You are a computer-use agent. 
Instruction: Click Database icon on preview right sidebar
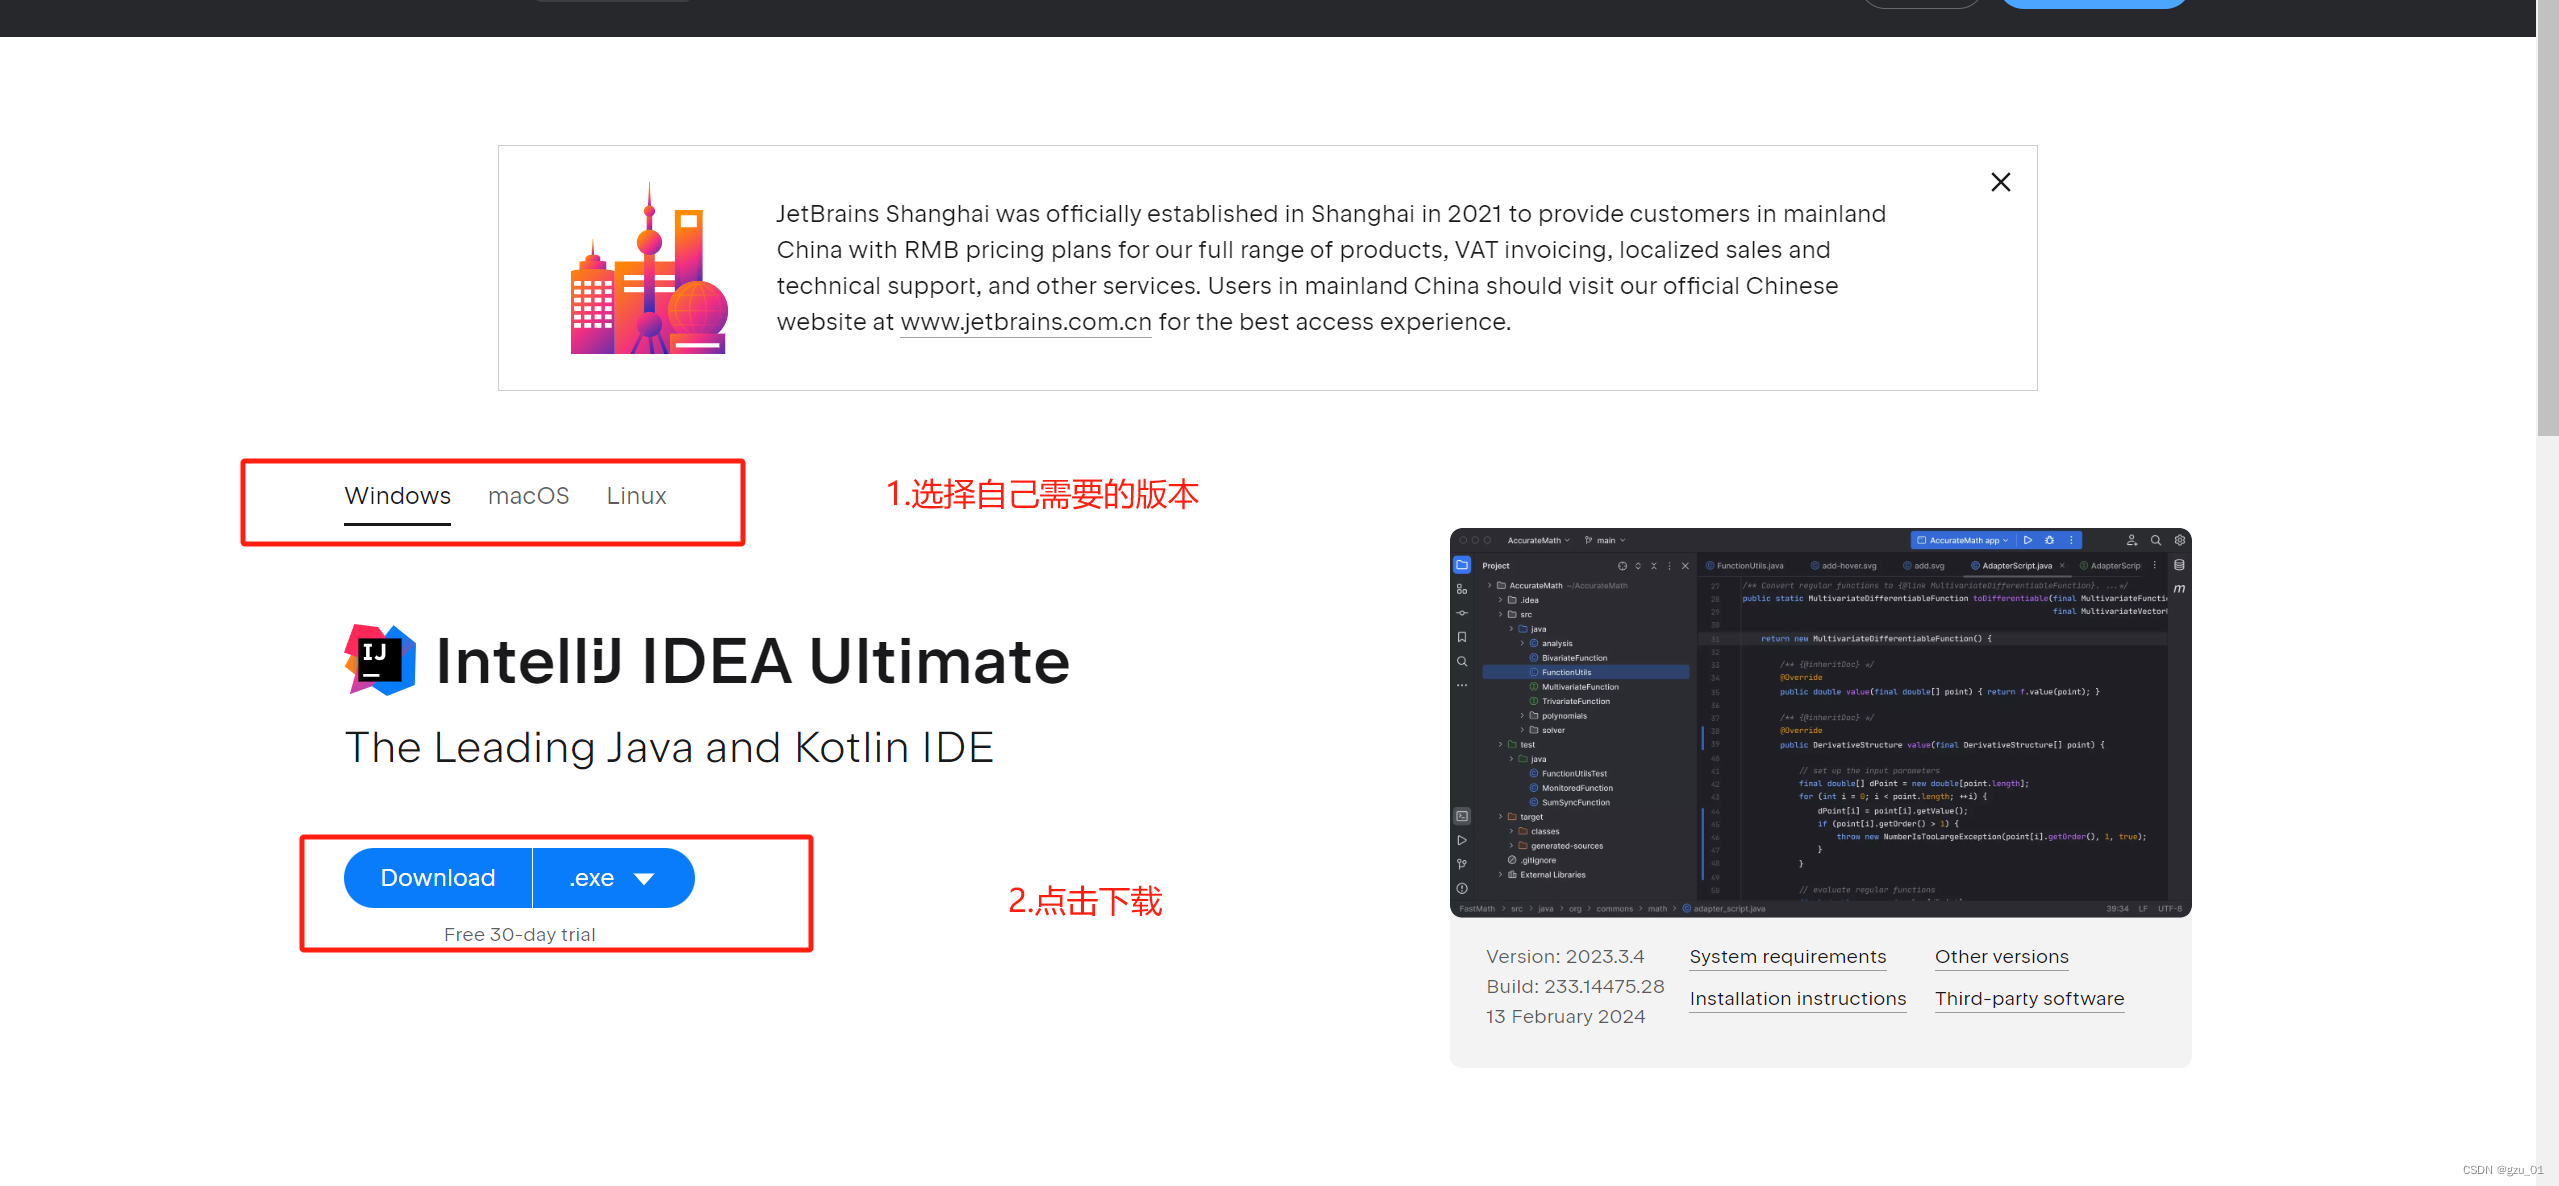tap(2179, 565)
